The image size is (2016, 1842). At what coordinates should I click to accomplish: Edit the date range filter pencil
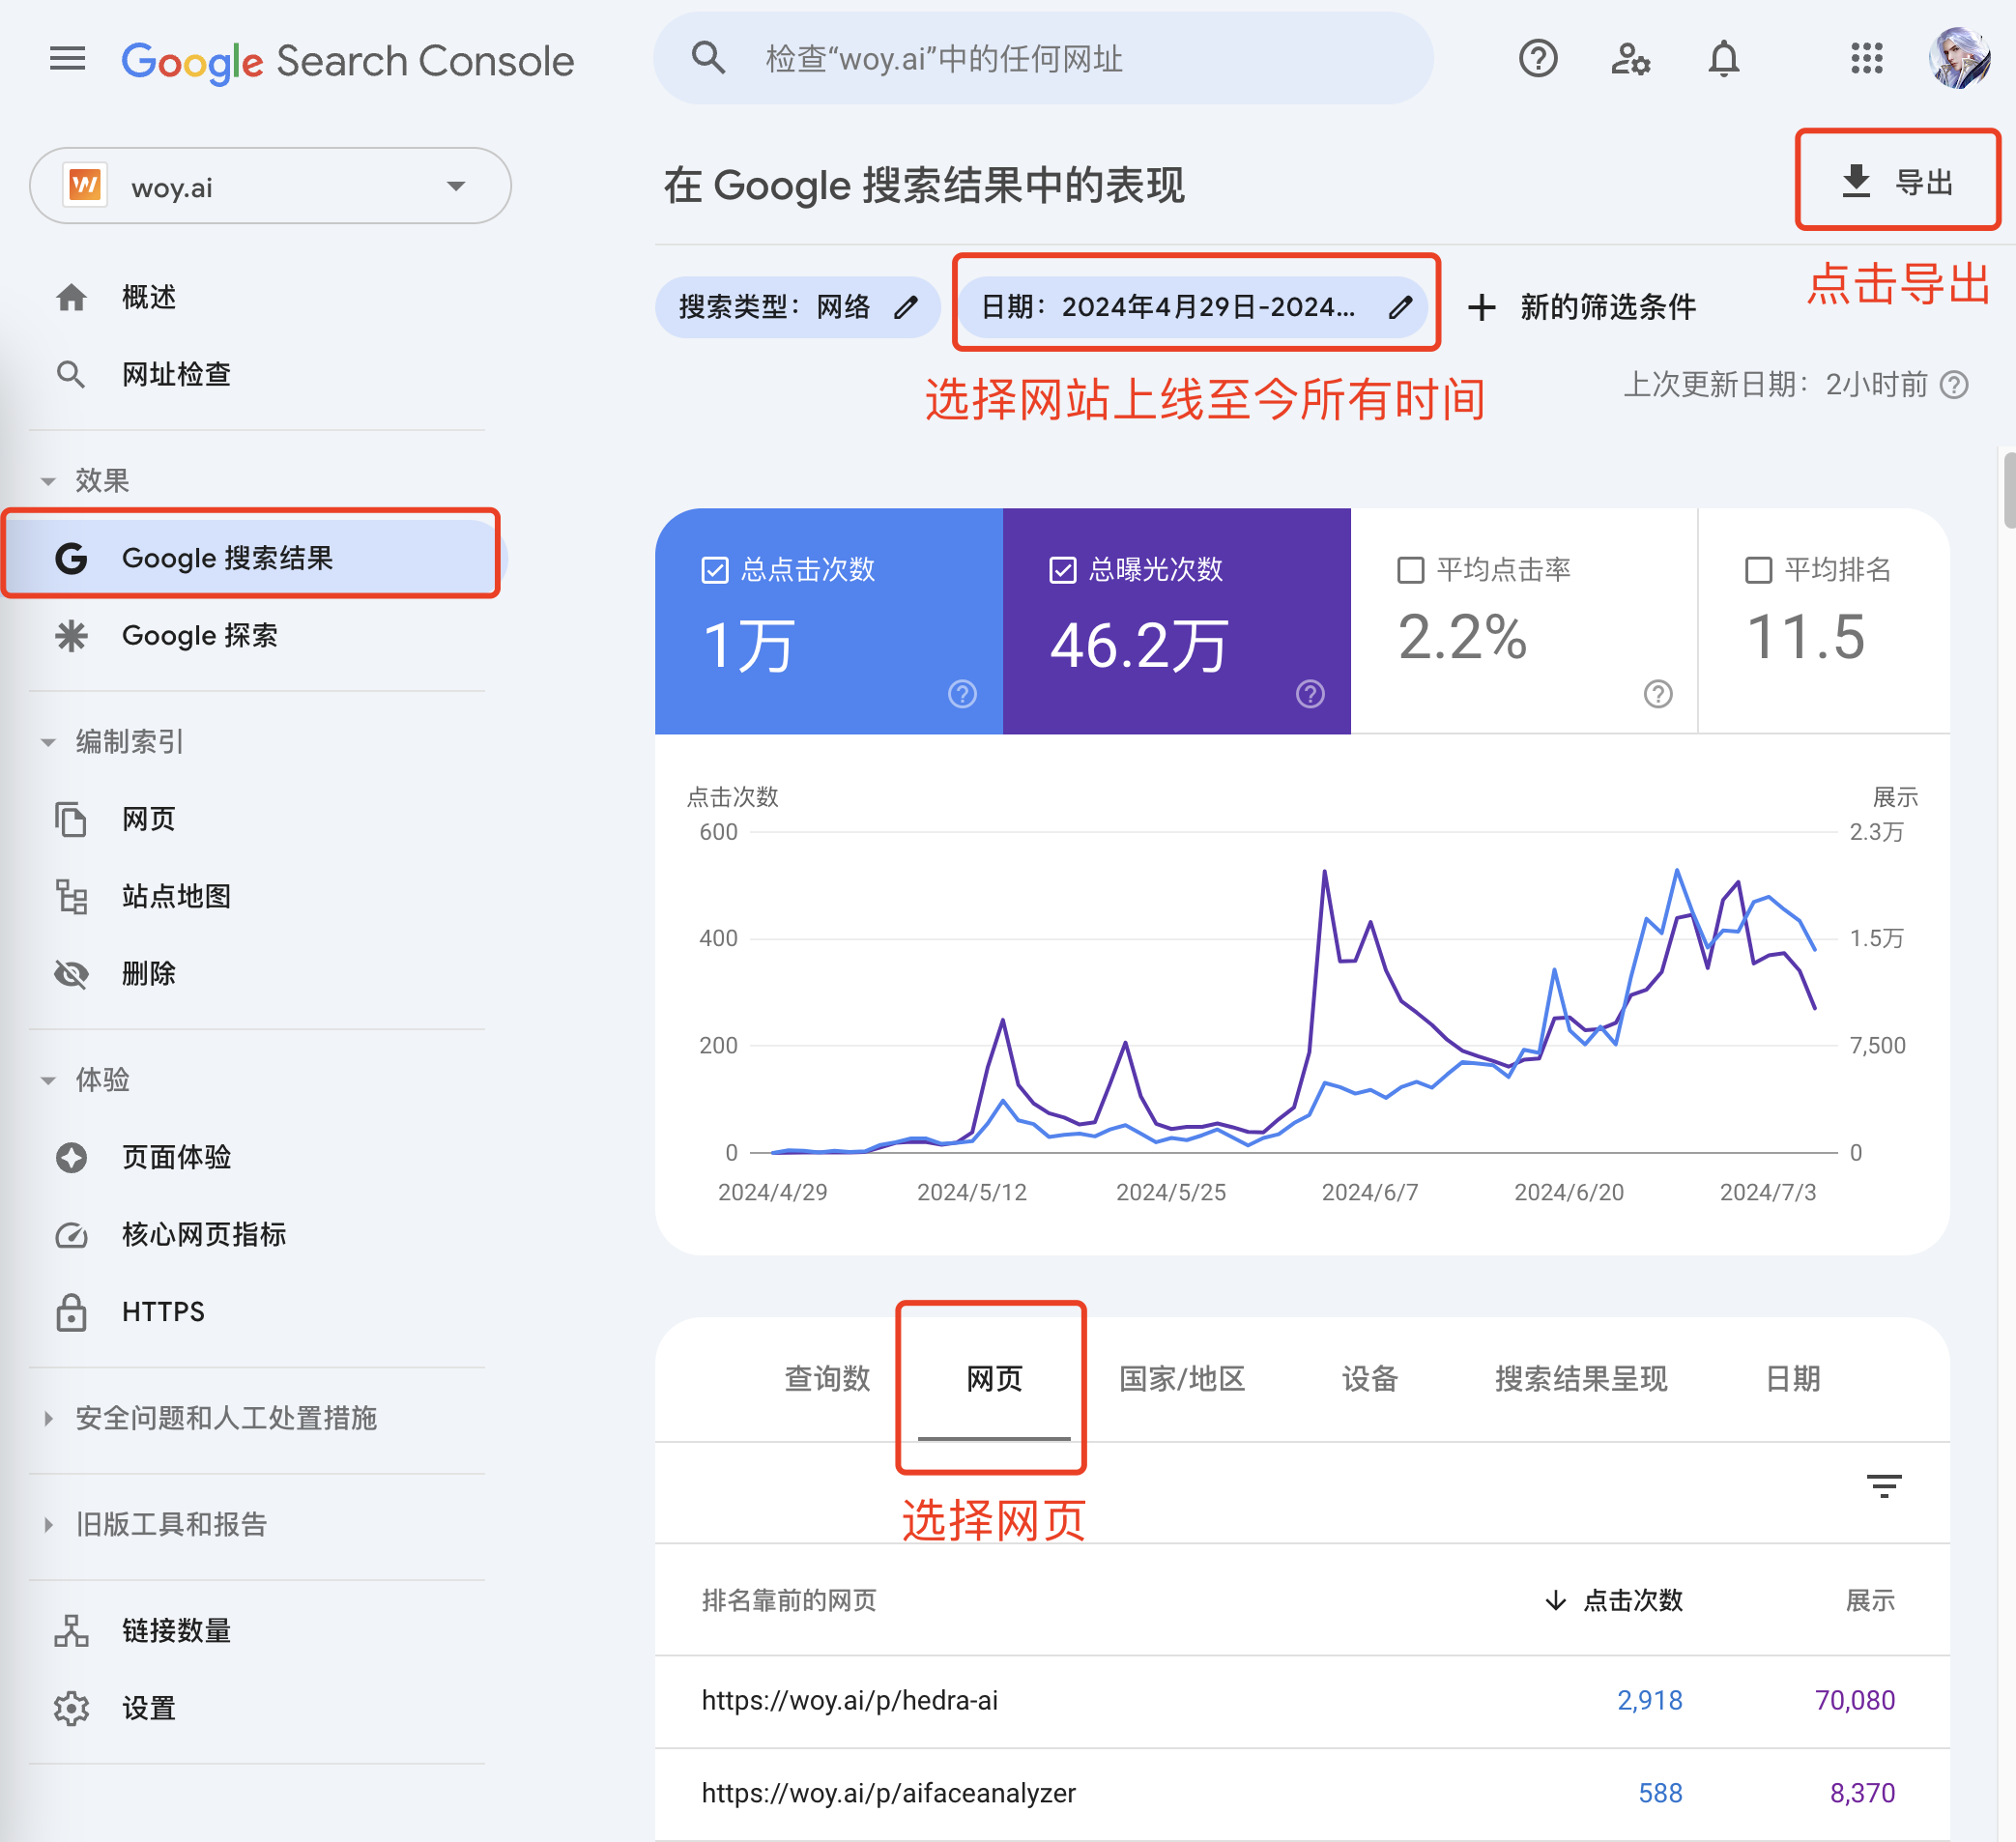pos(1400,307)
